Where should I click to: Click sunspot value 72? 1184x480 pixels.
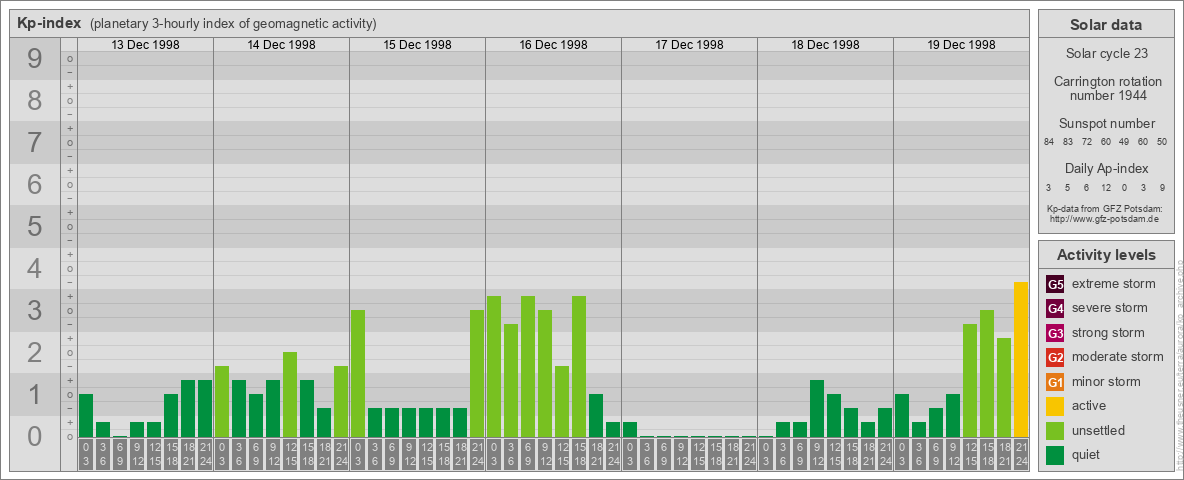[x=1087, y=142]
